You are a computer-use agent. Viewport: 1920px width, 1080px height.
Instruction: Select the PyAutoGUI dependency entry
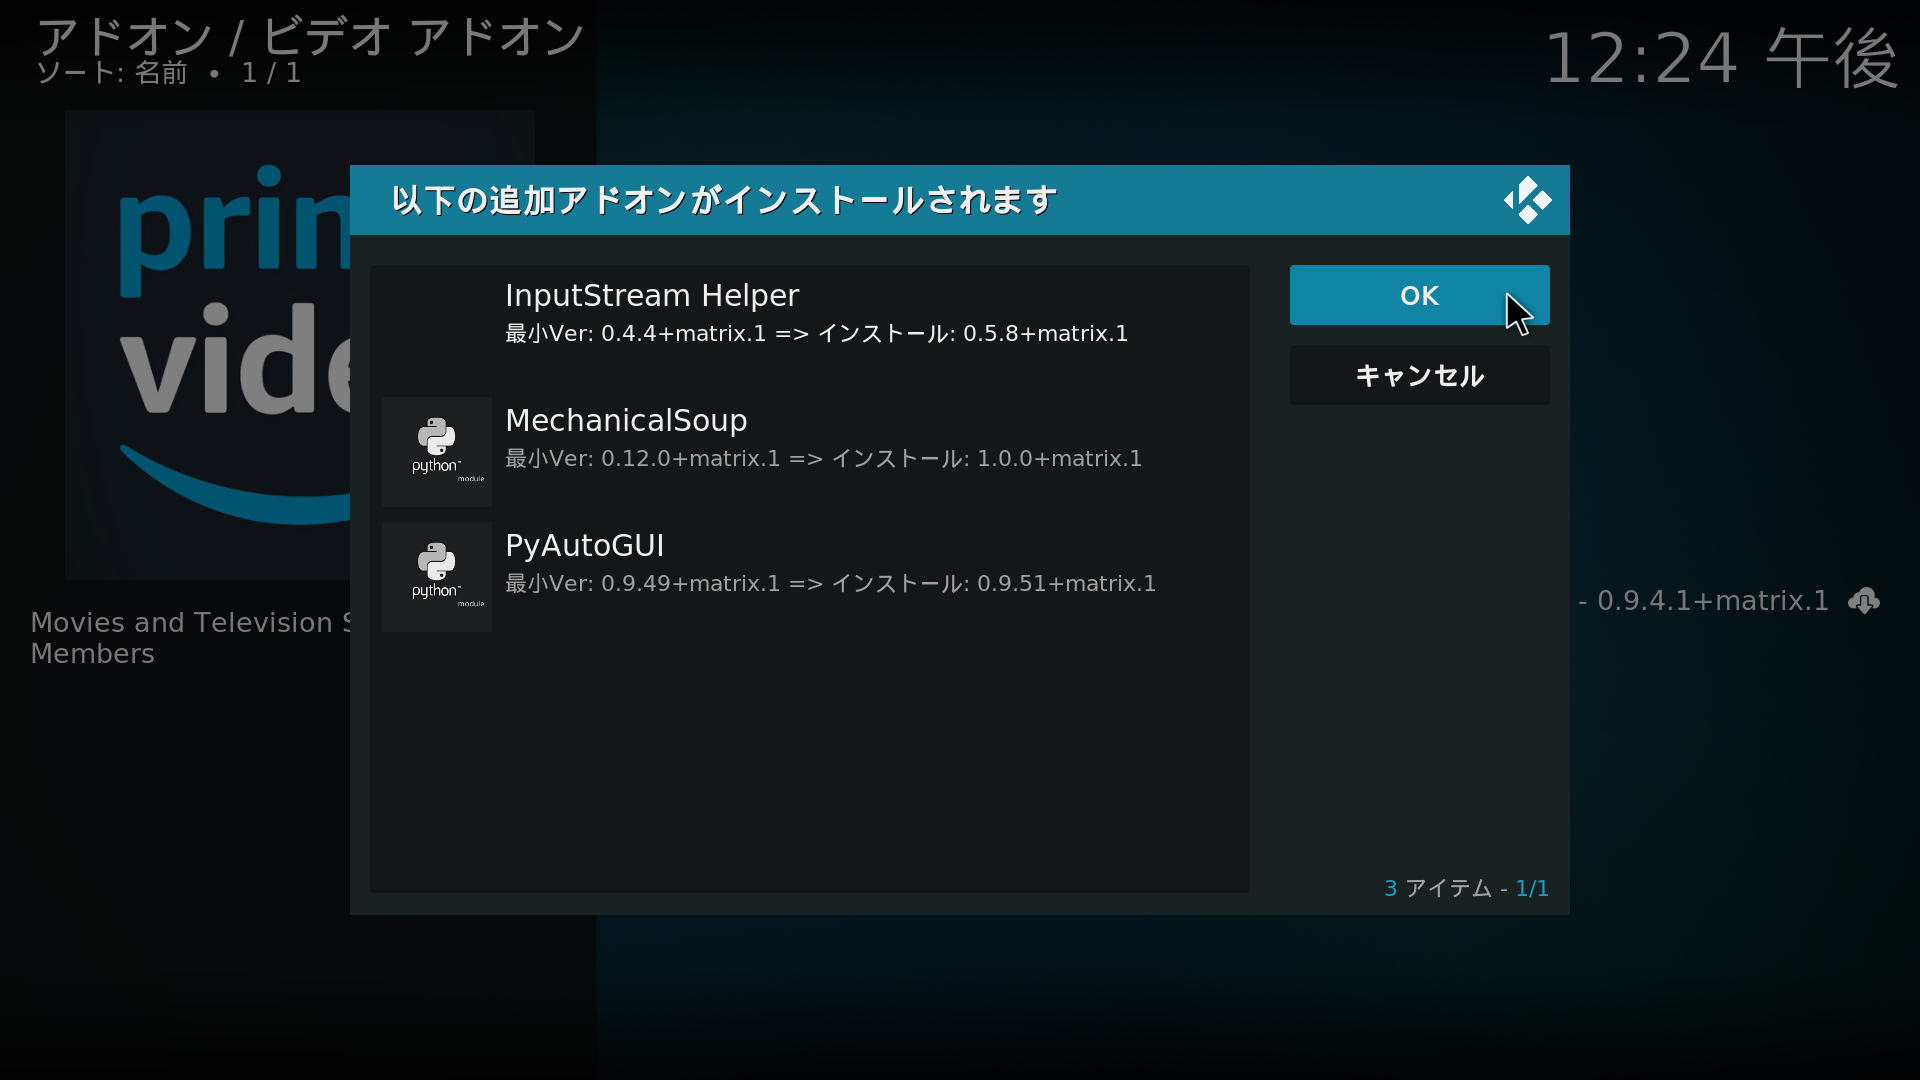click(810, 562)
